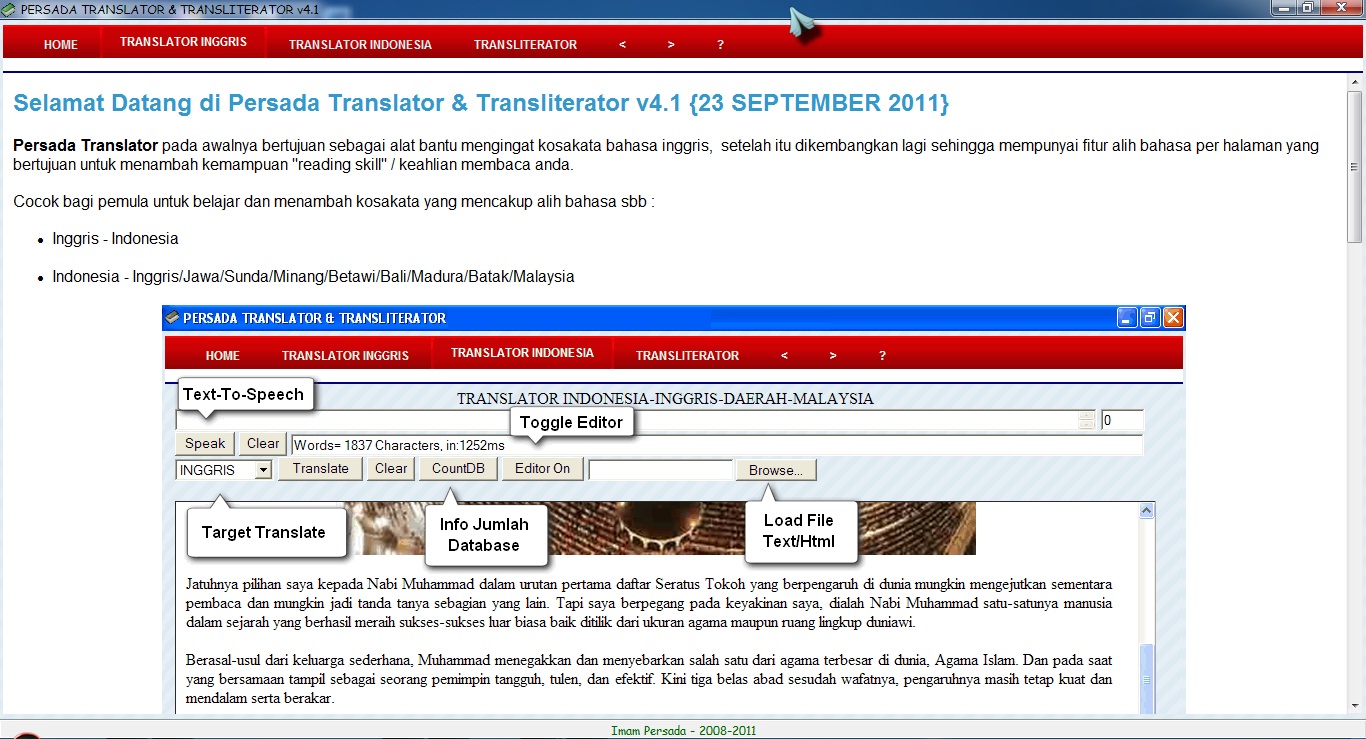This screenshot has width=1366, height=739.
Task: Go forward with the ">" arrow in top navigation
Action: 671,45
